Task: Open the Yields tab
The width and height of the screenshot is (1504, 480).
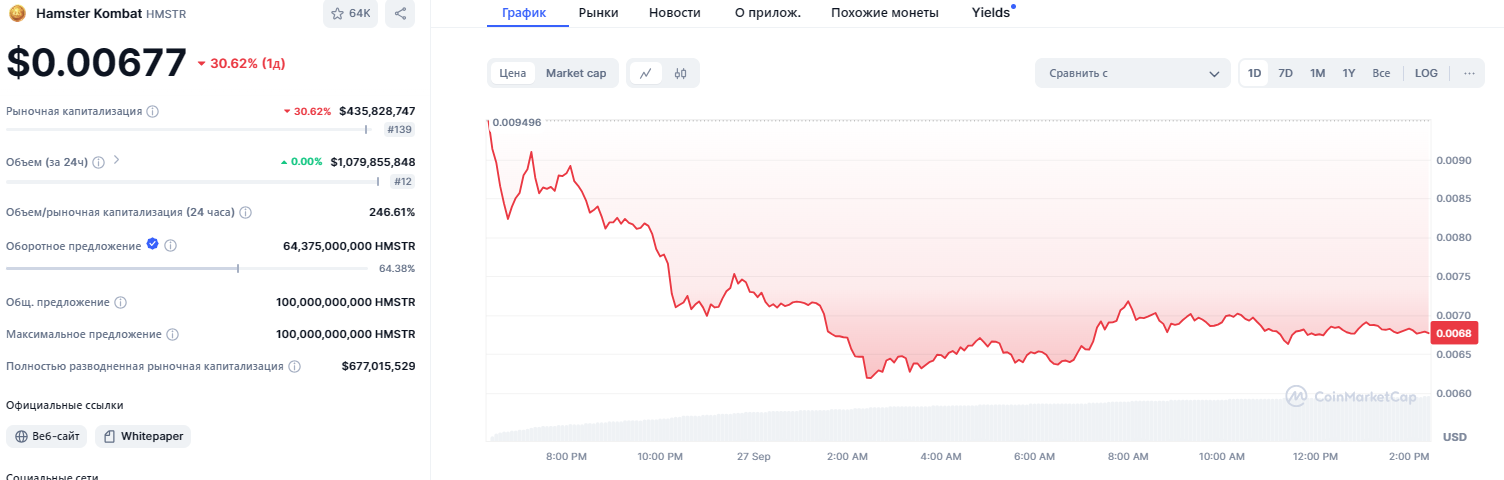Action: (991, 13)
